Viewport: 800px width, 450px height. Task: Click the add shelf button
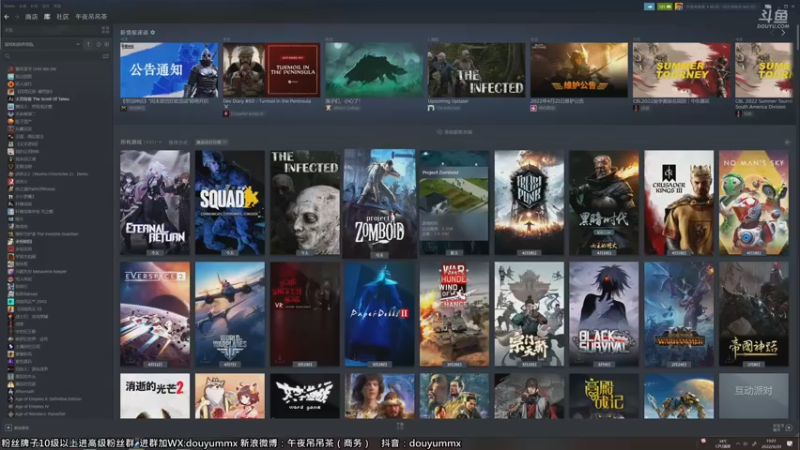tap(454, 132)
